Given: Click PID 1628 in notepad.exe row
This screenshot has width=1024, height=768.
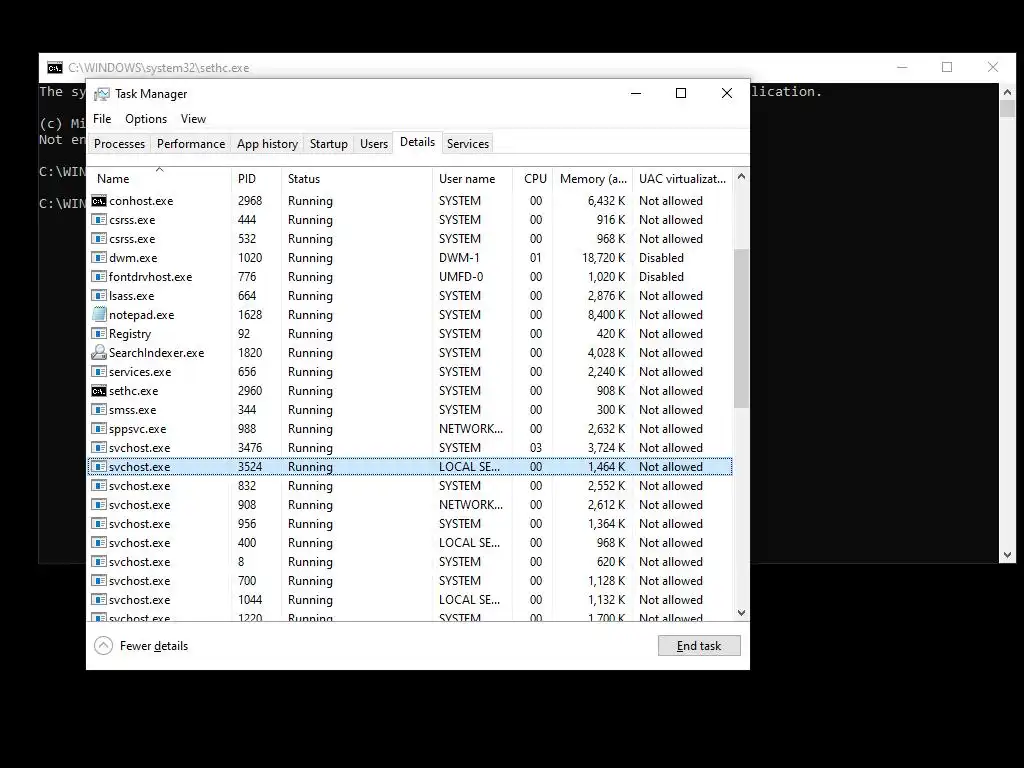Looking at the screenshot, I should pyautogui.click(x=250, y=315).
